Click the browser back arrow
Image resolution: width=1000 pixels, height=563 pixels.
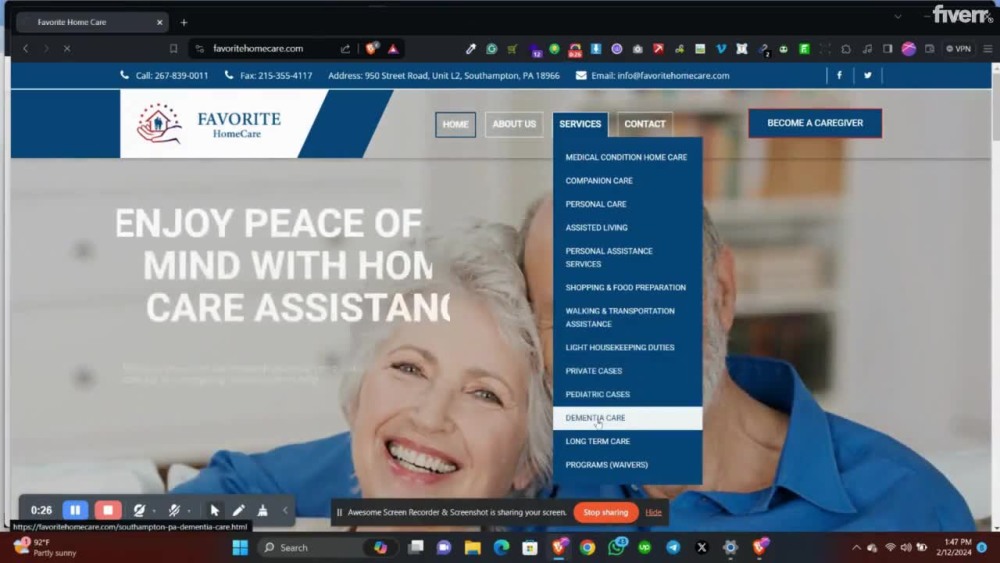click(26, 48)
